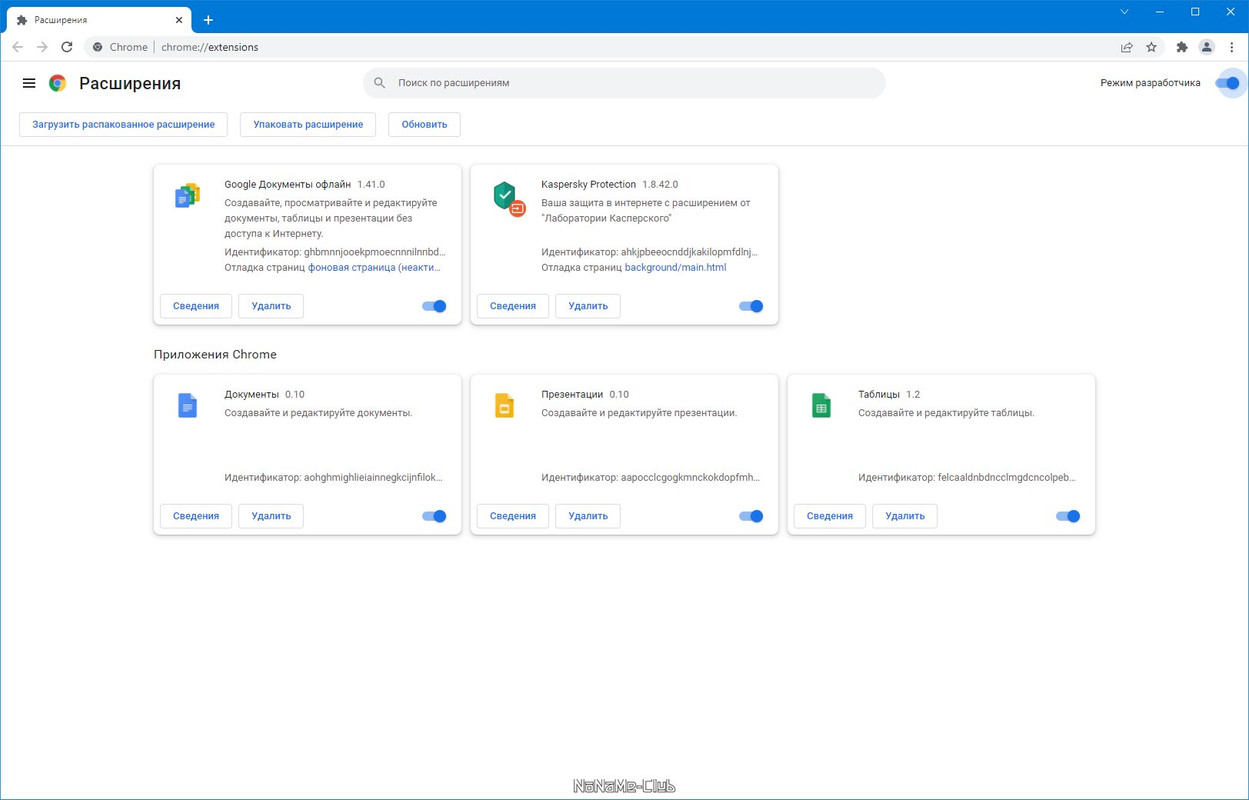The image size is (1249, 800).
Task: Disable developer mode toggle
Action: pyautogui.click(x=1228, y=83)
